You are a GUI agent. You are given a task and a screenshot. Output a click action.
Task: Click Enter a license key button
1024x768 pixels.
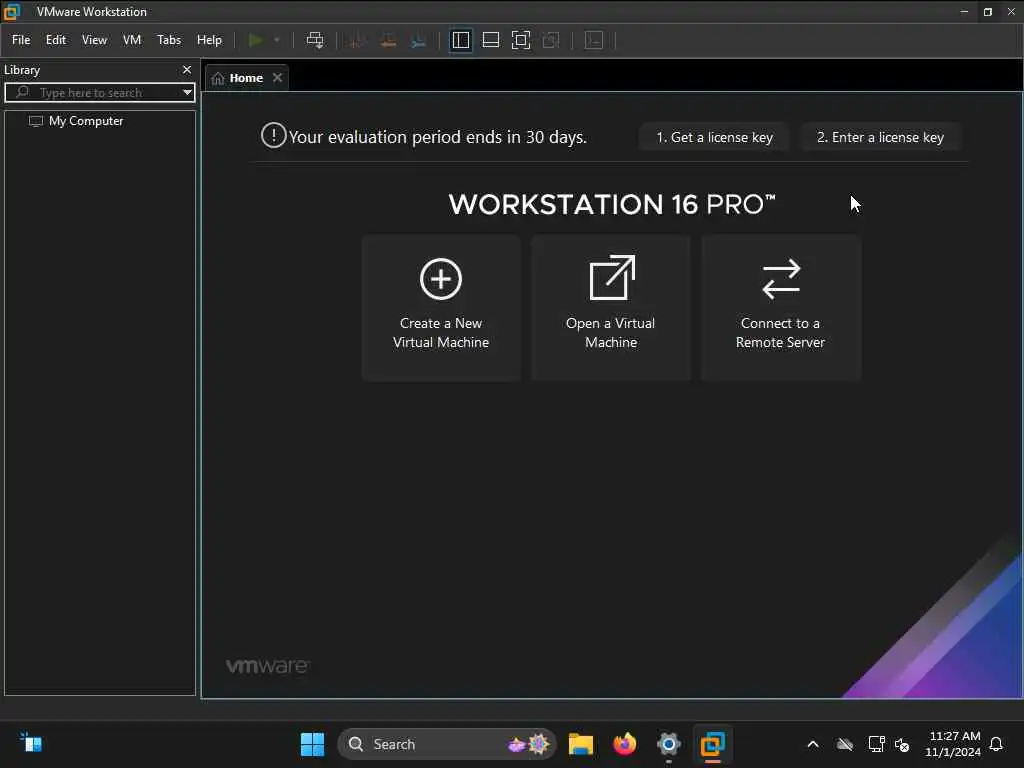click(x=880, y=137)
